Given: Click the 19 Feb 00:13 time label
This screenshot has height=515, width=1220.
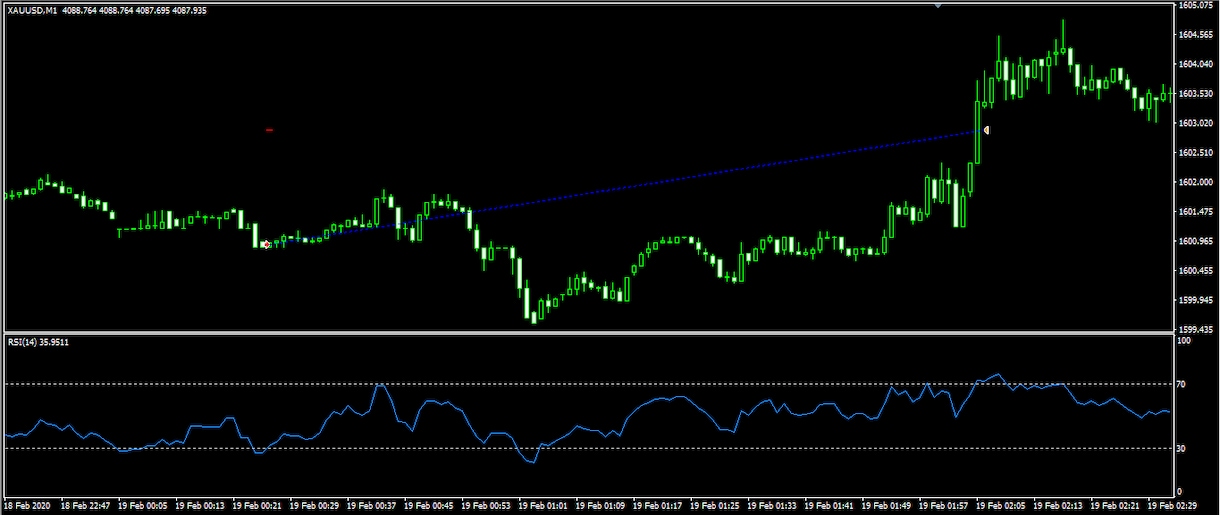Looking at the screenshot, I should tap(200, 505).
